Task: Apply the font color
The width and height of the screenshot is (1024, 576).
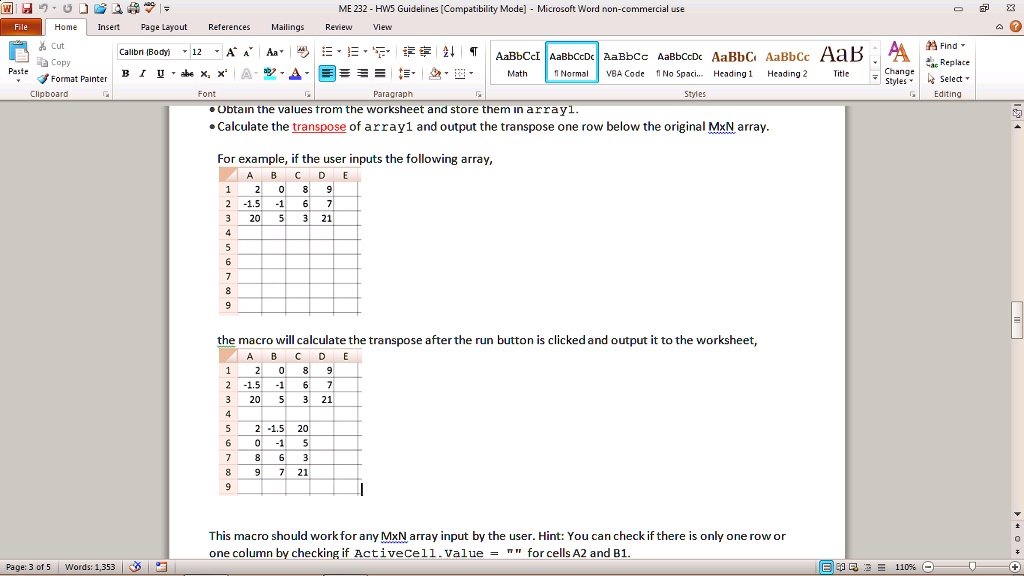Action: click(295, 74)
